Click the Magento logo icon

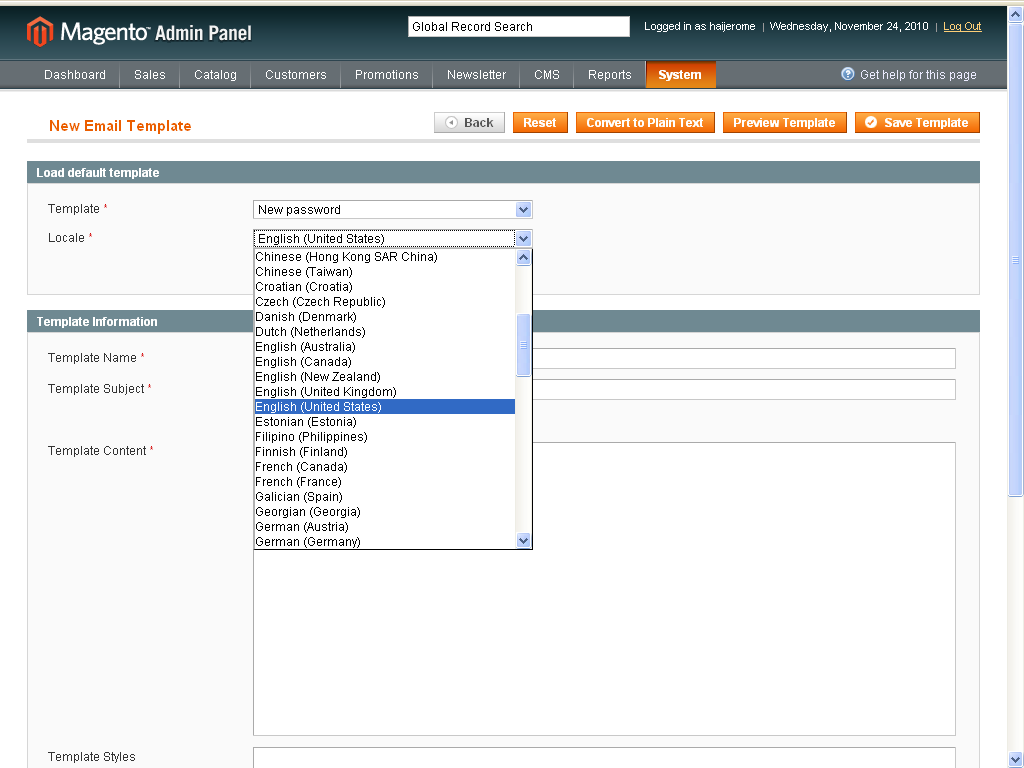pyautogui.click(x=40, y=31)
